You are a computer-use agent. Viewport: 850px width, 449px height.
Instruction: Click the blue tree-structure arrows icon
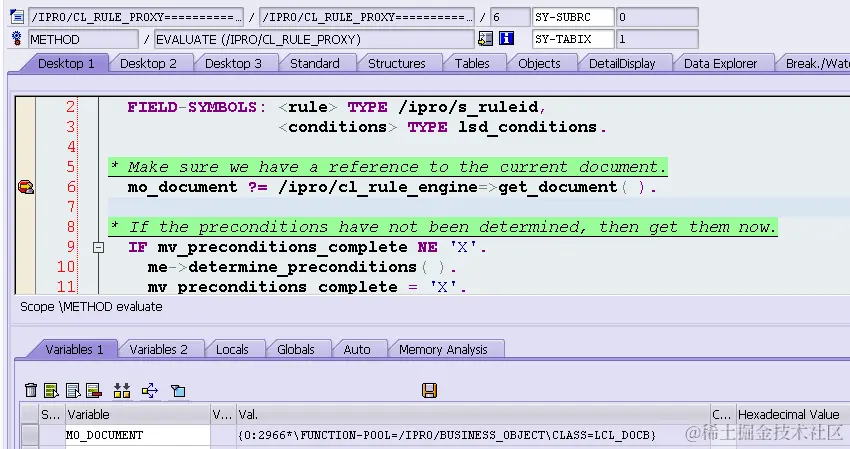150,390
